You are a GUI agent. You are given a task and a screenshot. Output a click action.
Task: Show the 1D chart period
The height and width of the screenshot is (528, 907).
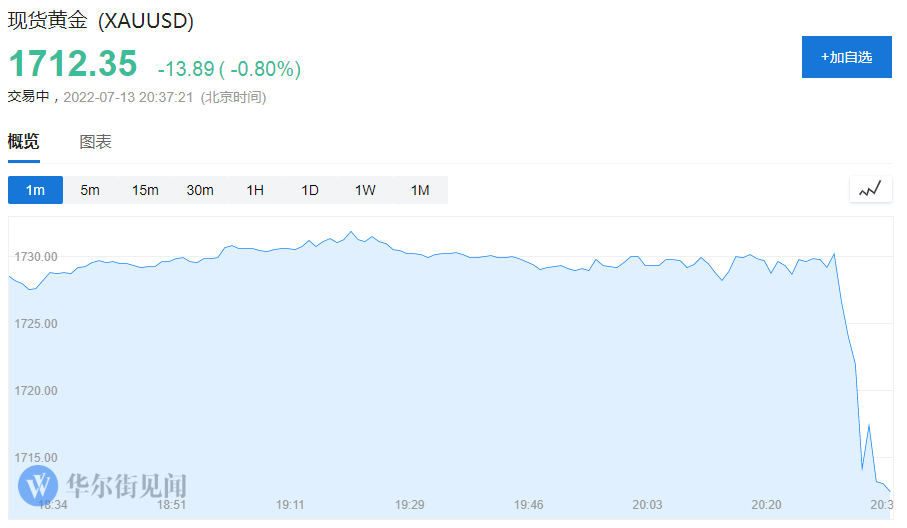(x=310, y=190)
